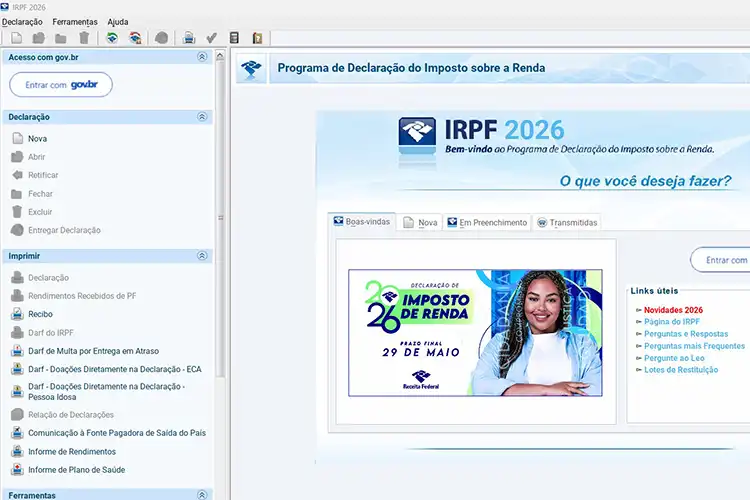Click icon beside Darf Doações ECA
750x500 pixels.
click(x=17, y=369)
